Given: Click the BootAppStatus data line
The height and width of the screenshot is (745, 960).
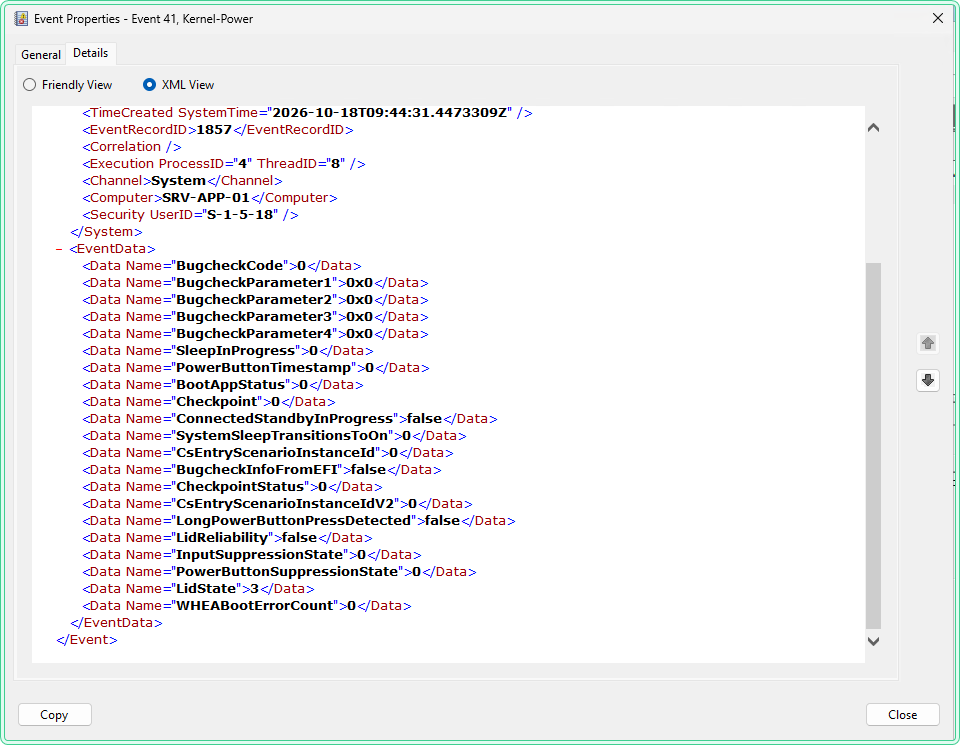Looking at the screenshot, I should [223, 385].
